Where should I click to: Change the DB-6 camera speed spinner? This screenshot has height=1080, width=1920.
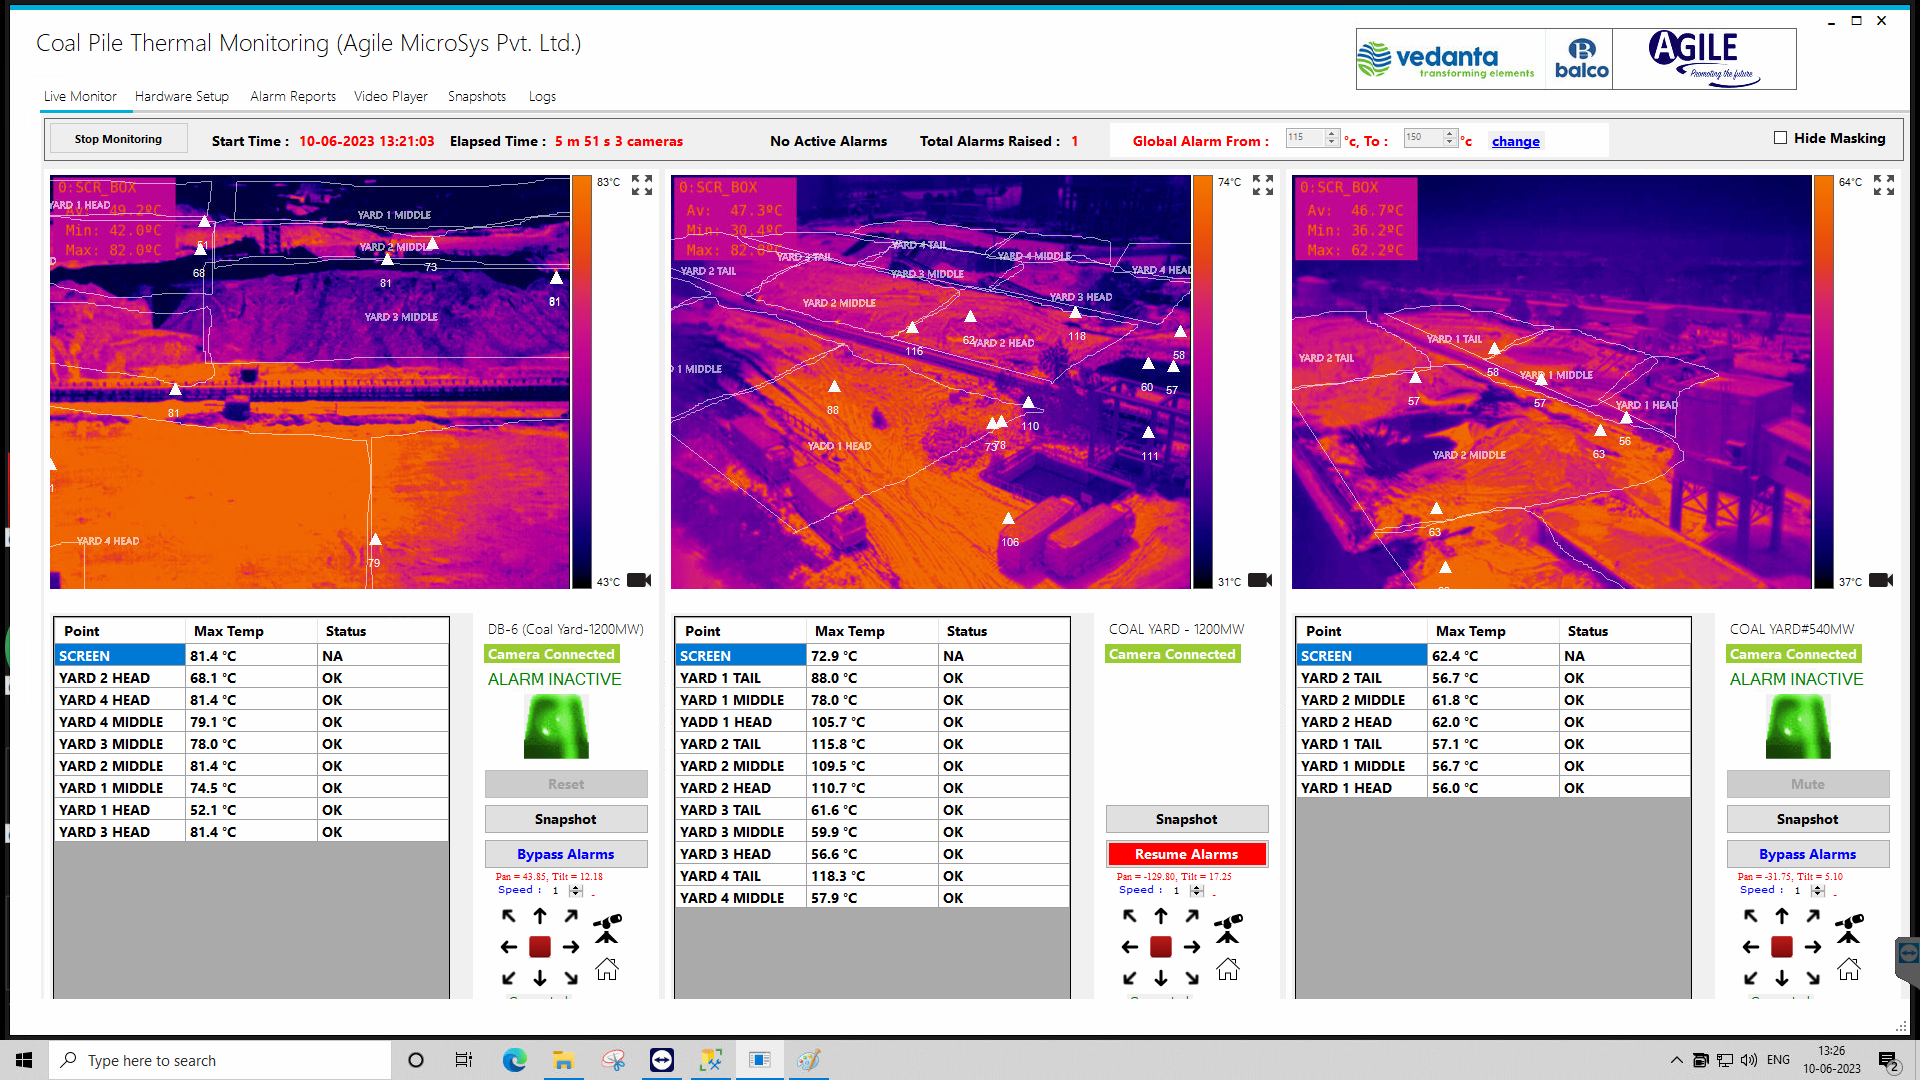point(575,891)
